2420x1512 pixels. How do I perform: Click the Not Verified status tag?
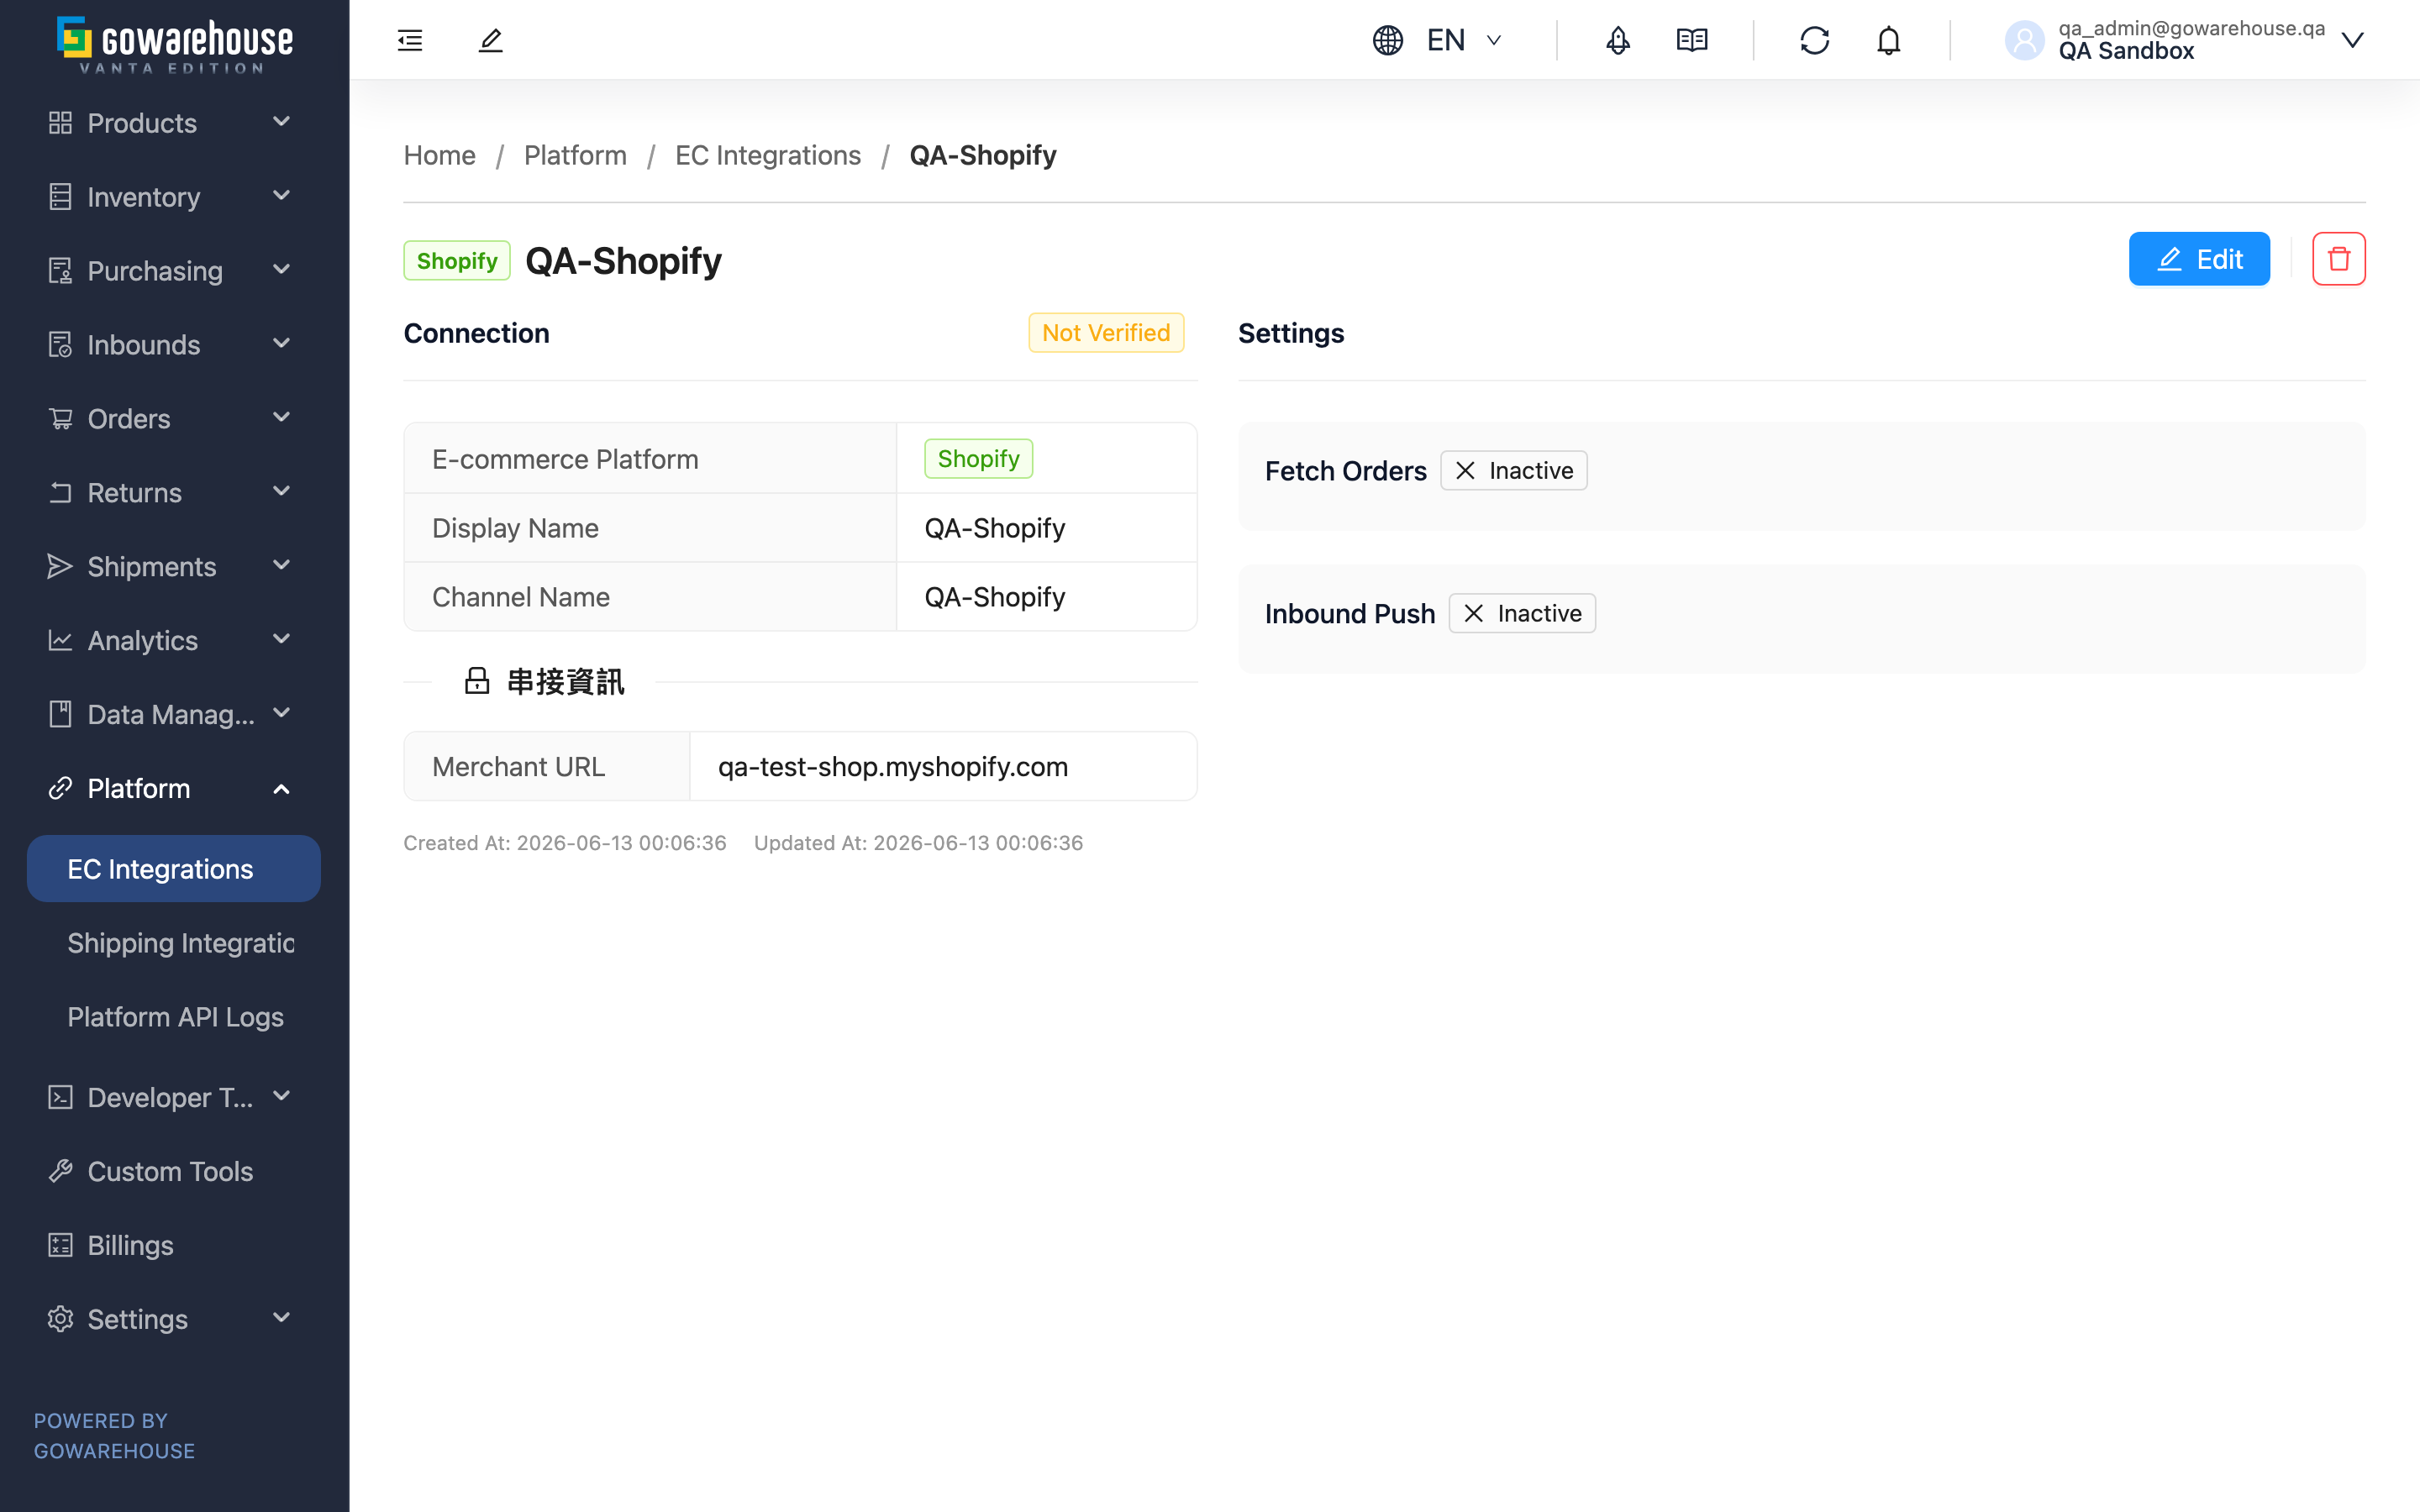click(x=1106, y=333)
